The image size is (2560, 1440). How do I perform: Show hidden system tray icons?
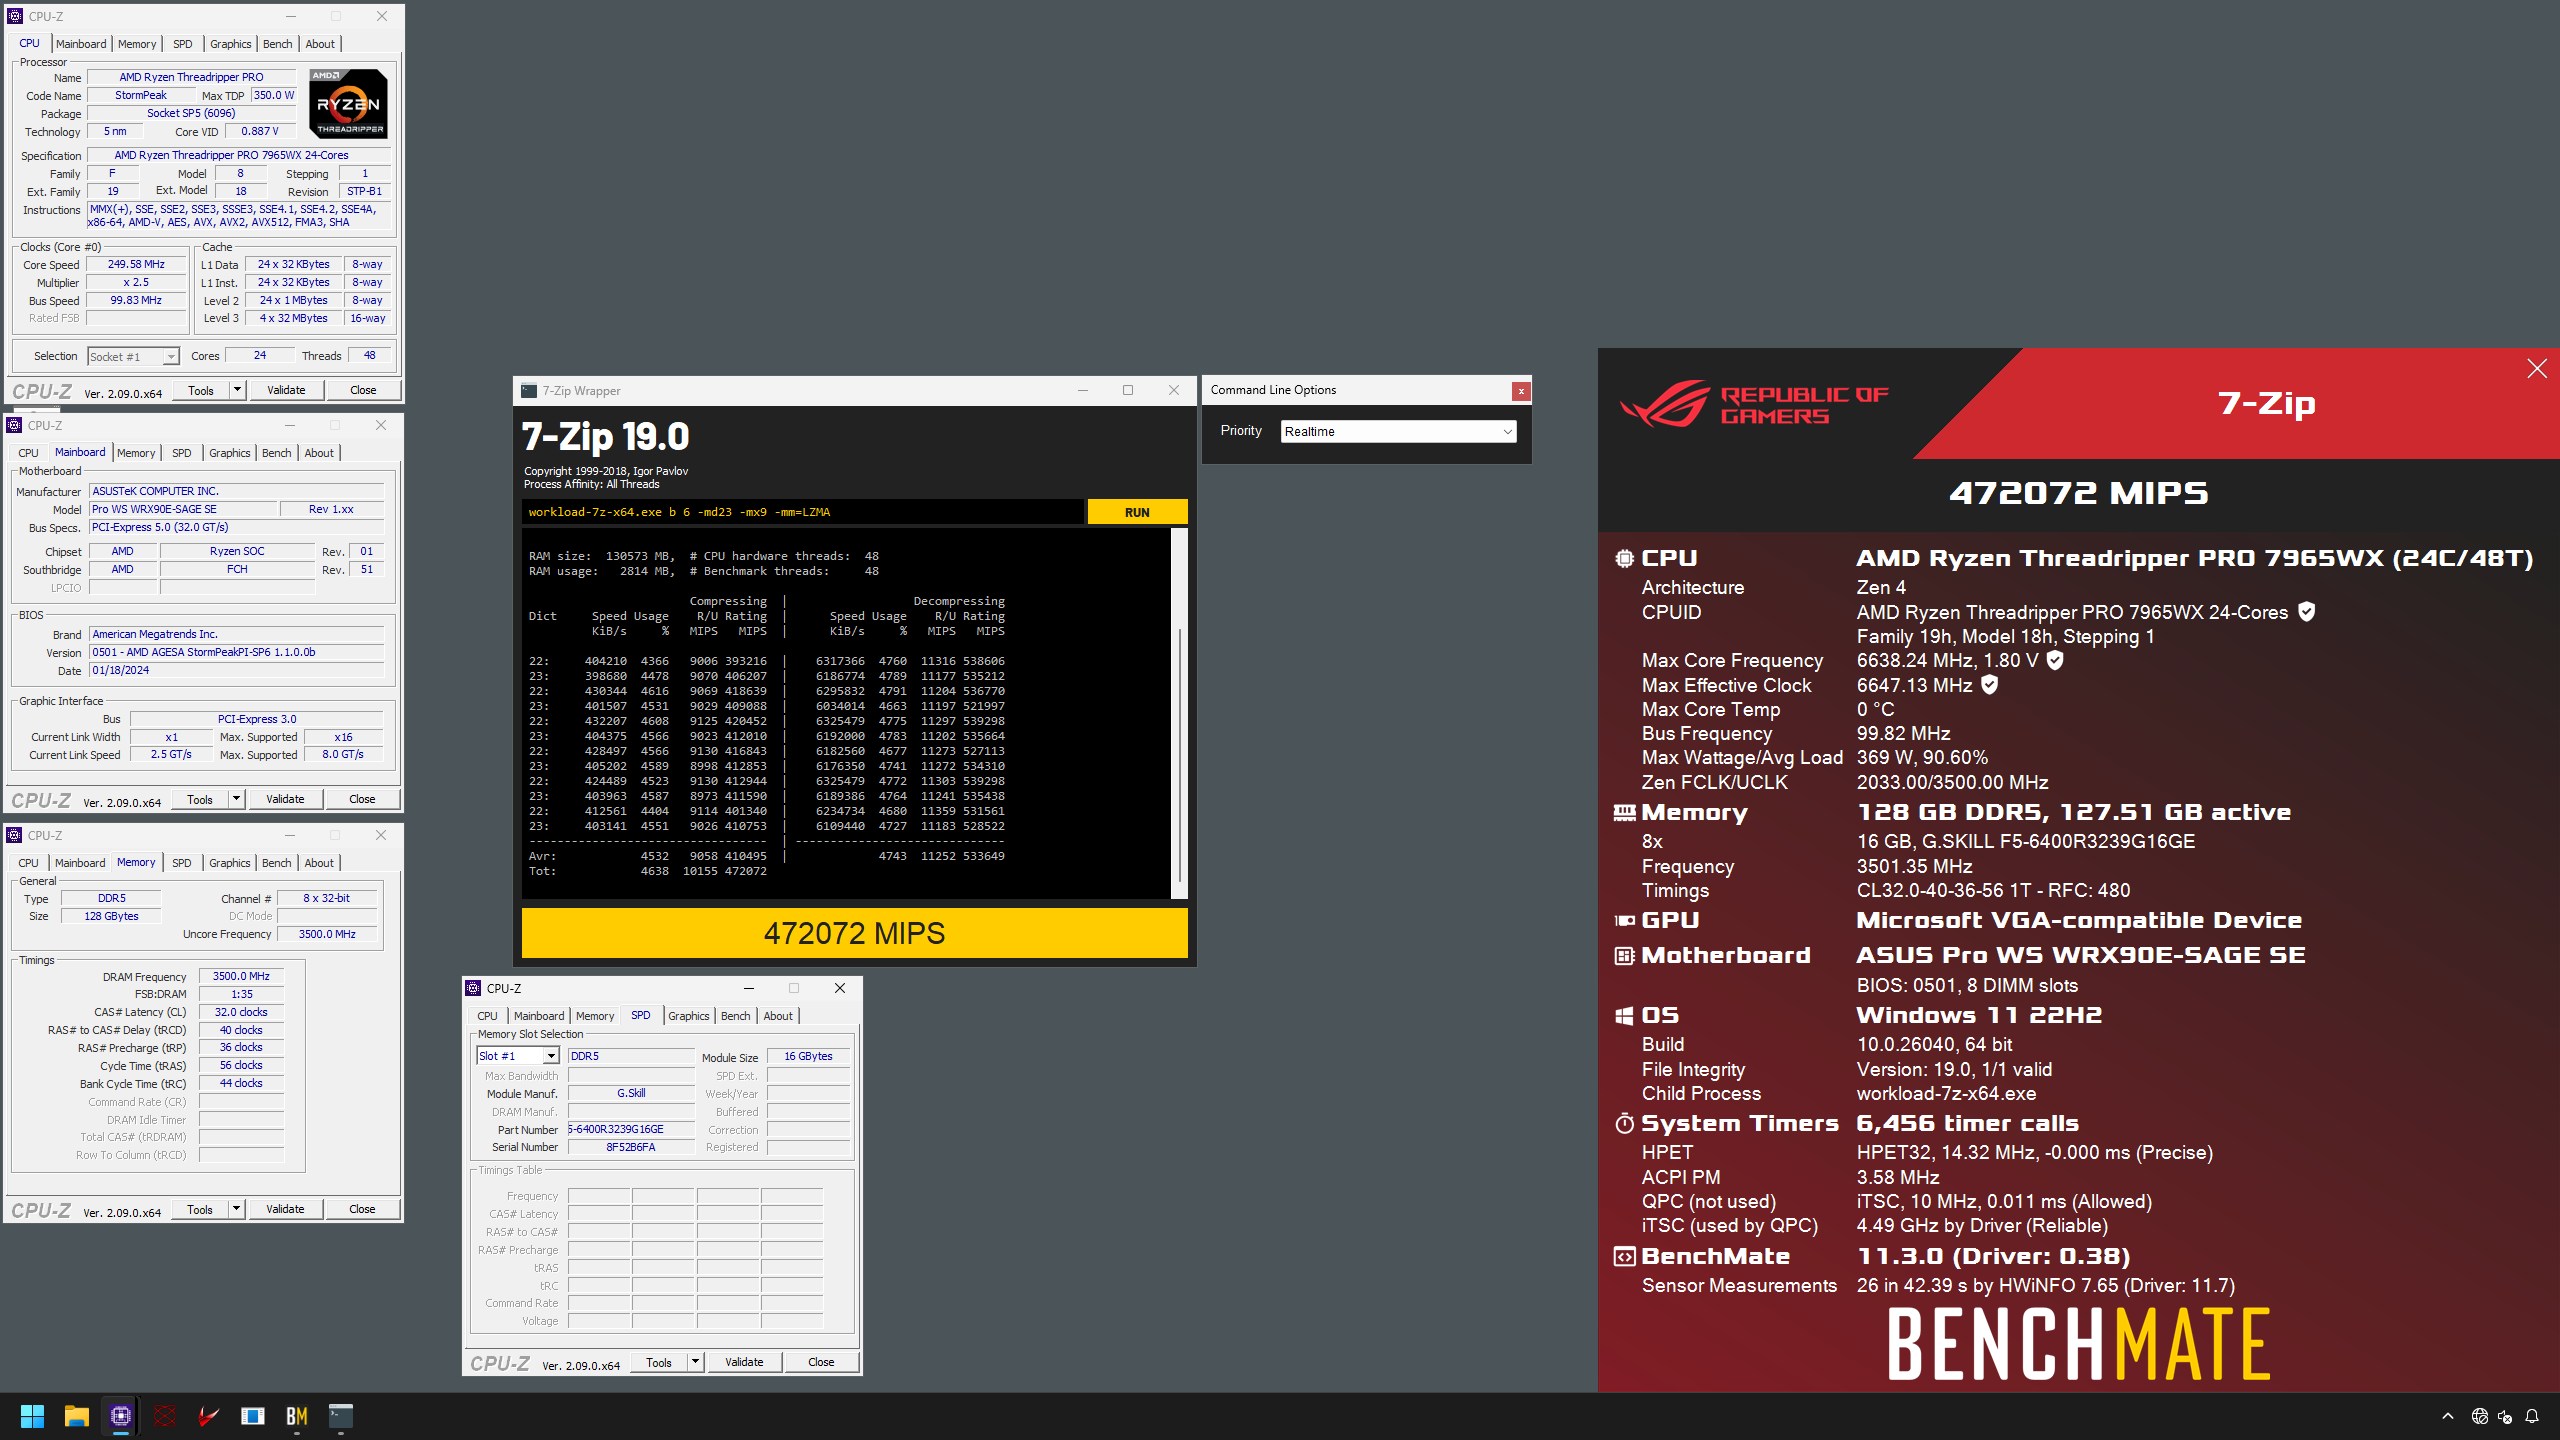[2448, 1416]
